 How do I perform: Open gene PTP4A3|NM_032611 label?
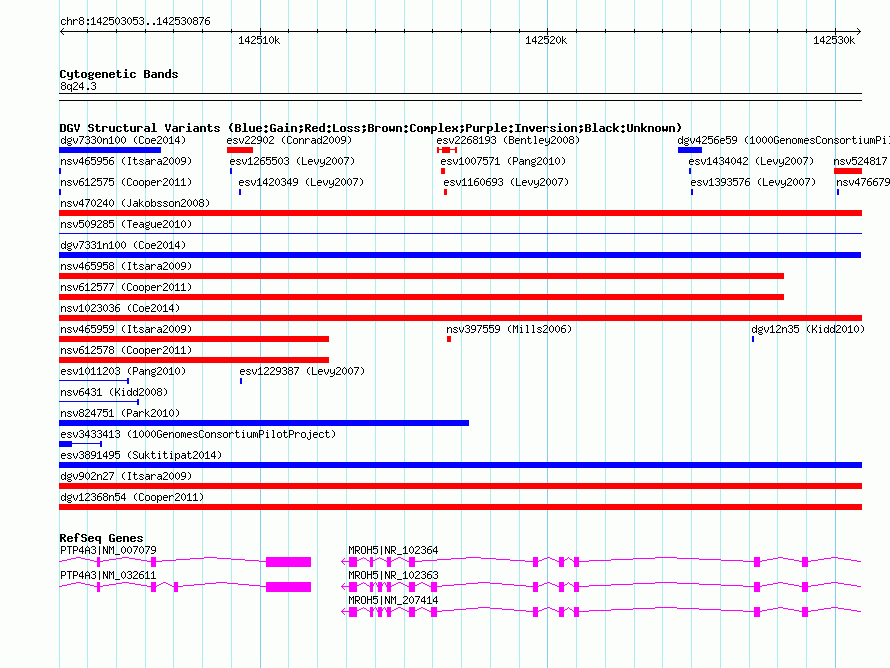click(x=108, y=575)
